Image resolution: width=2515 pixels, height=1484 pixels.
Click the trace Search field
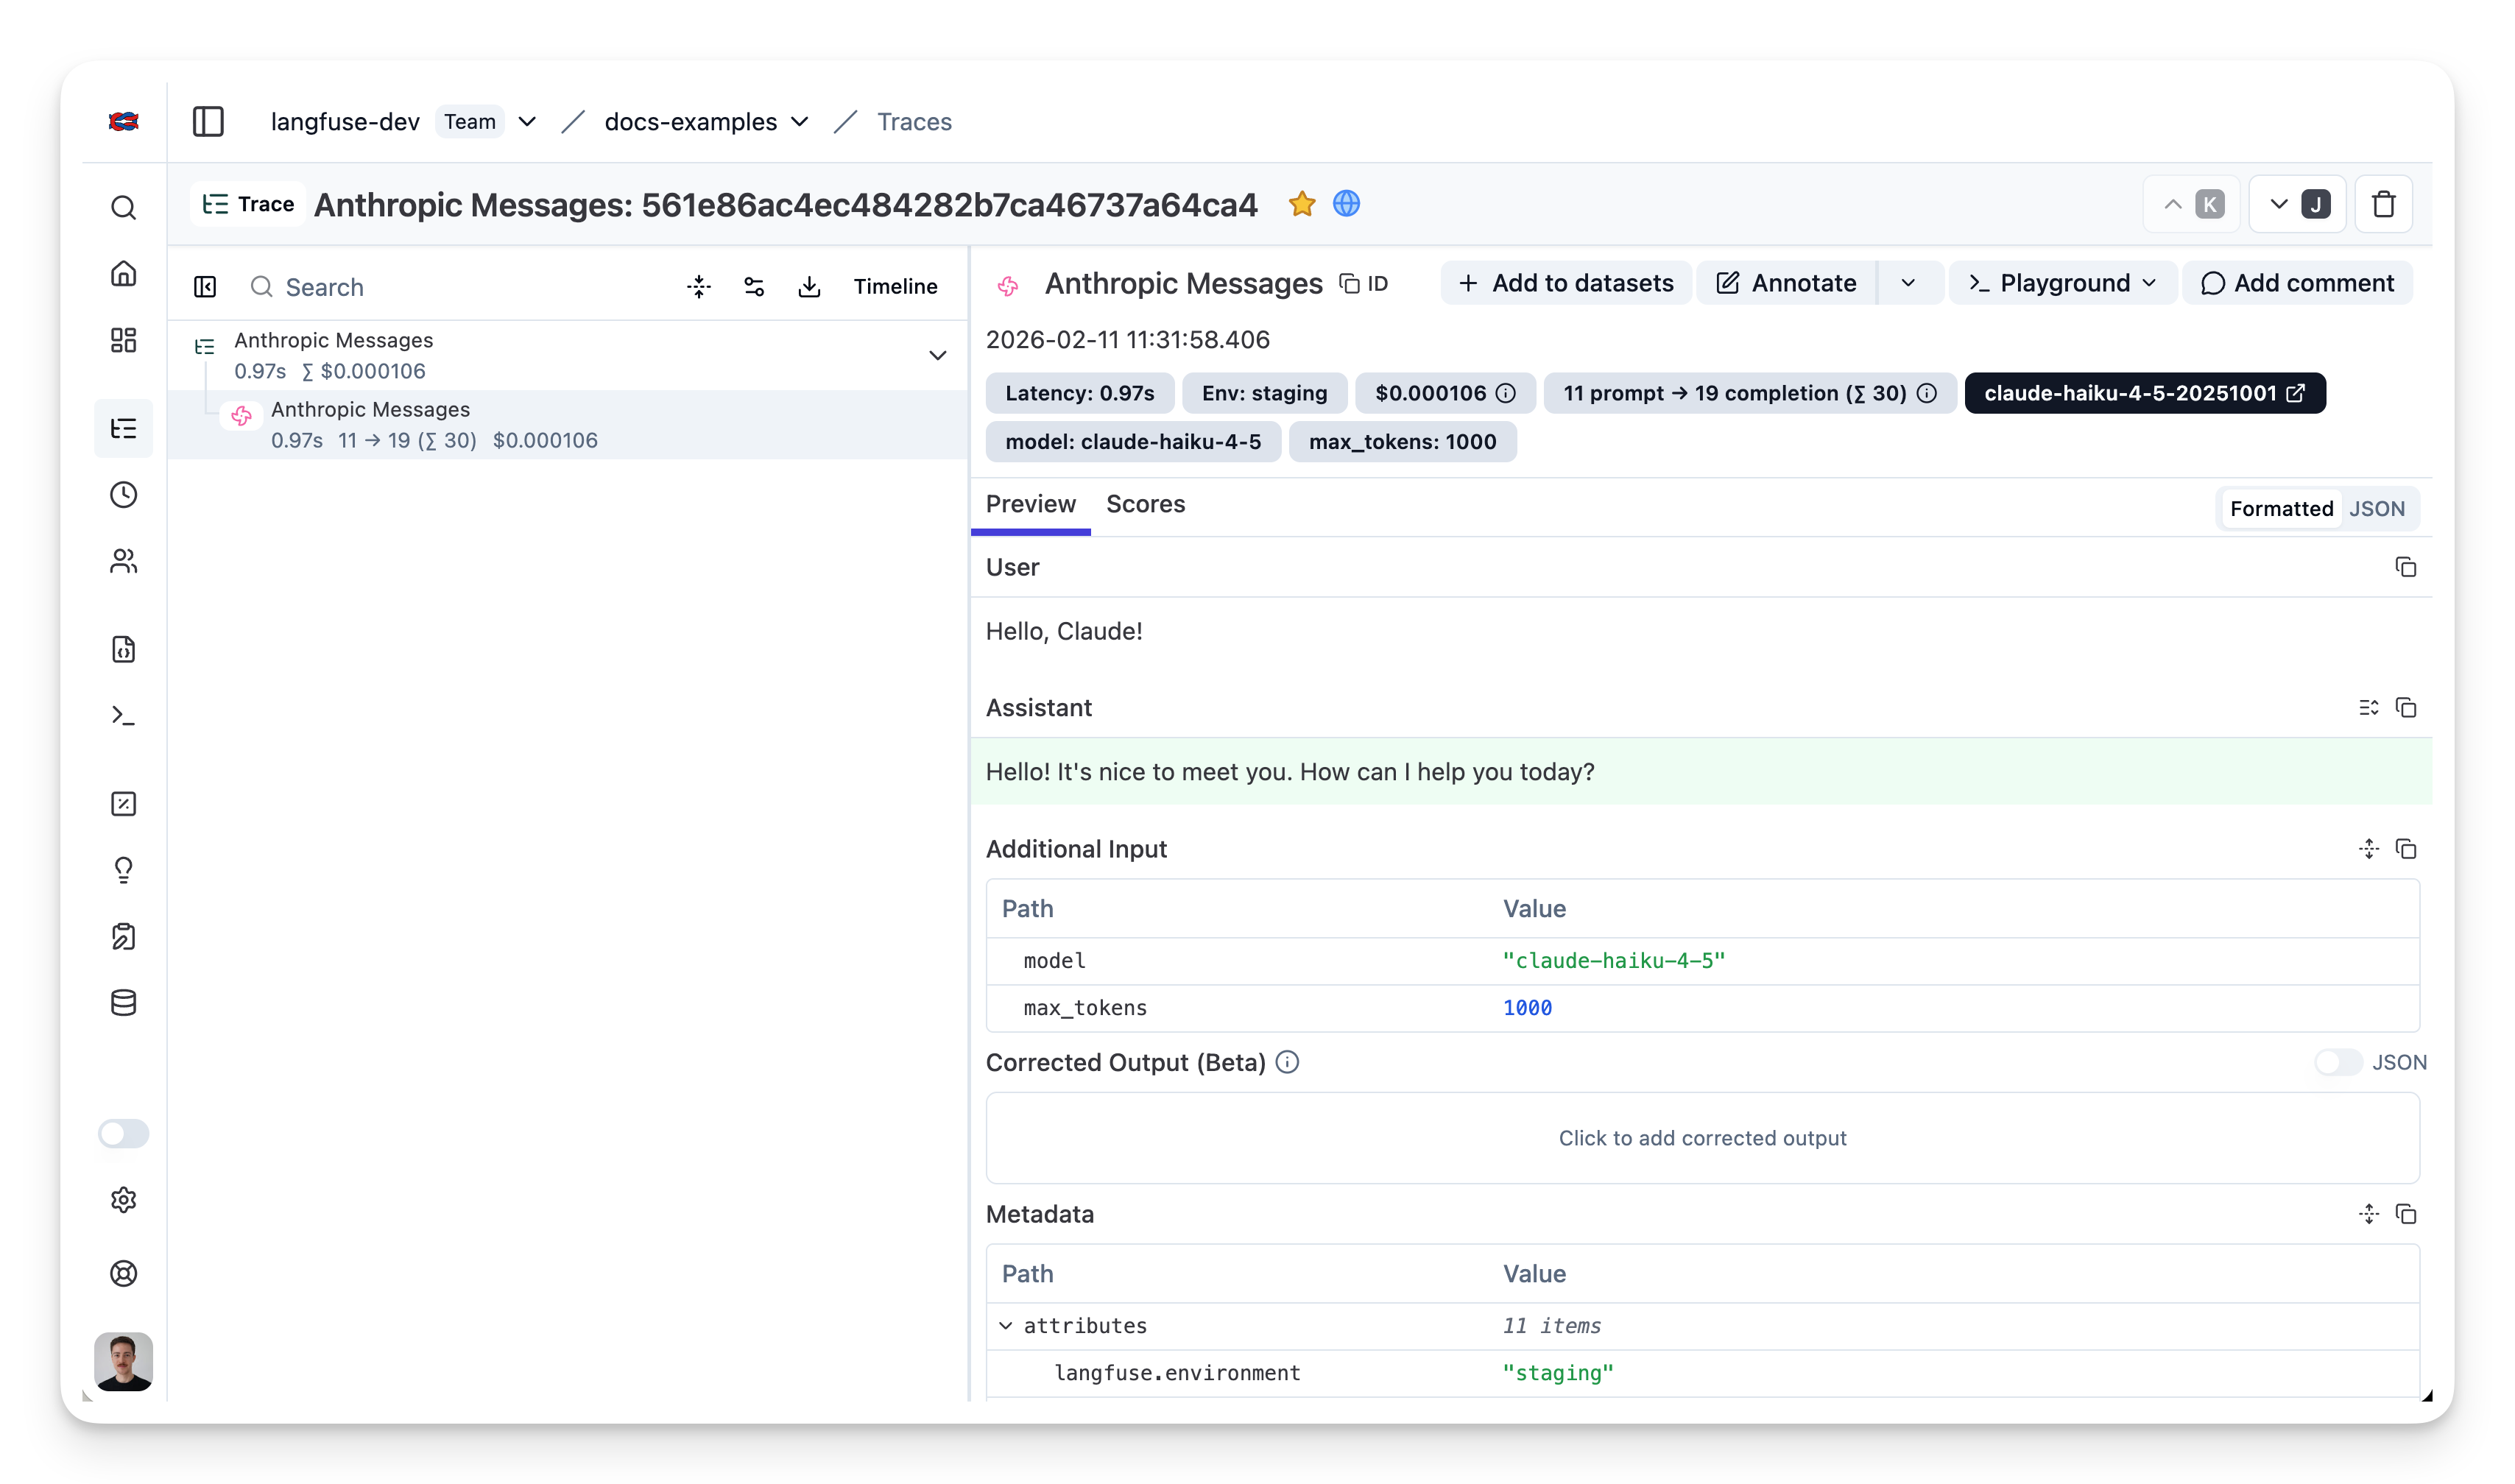click(x=324, y=287)
